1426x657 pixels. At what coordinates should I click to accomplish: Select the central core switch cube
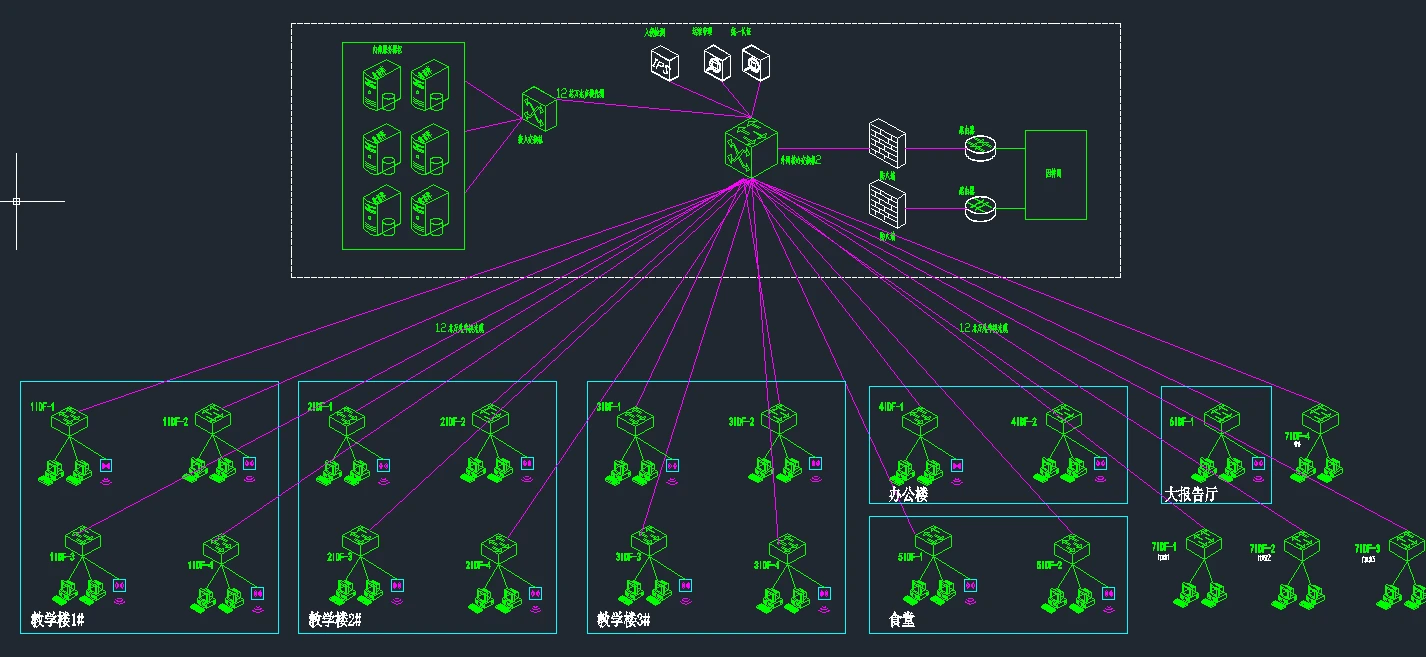coord(751,148)
